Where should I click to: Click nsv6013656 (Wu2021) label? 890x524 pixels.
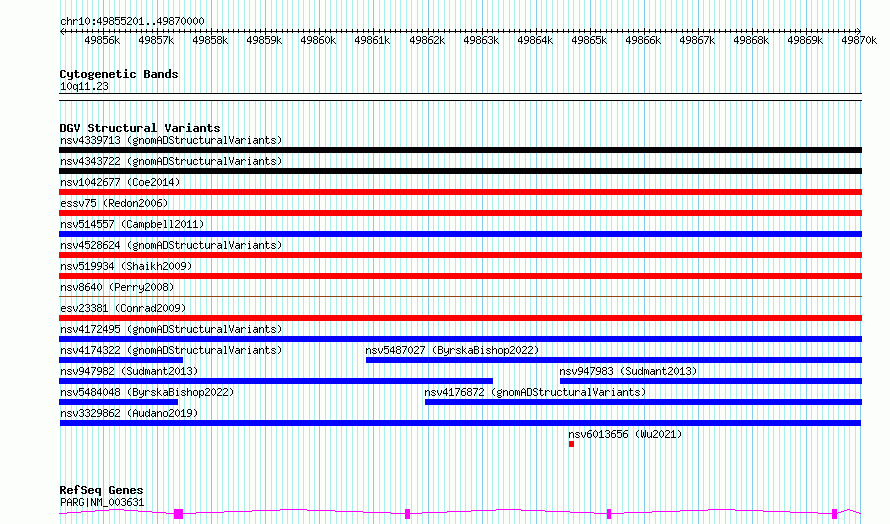click(625, 434)
